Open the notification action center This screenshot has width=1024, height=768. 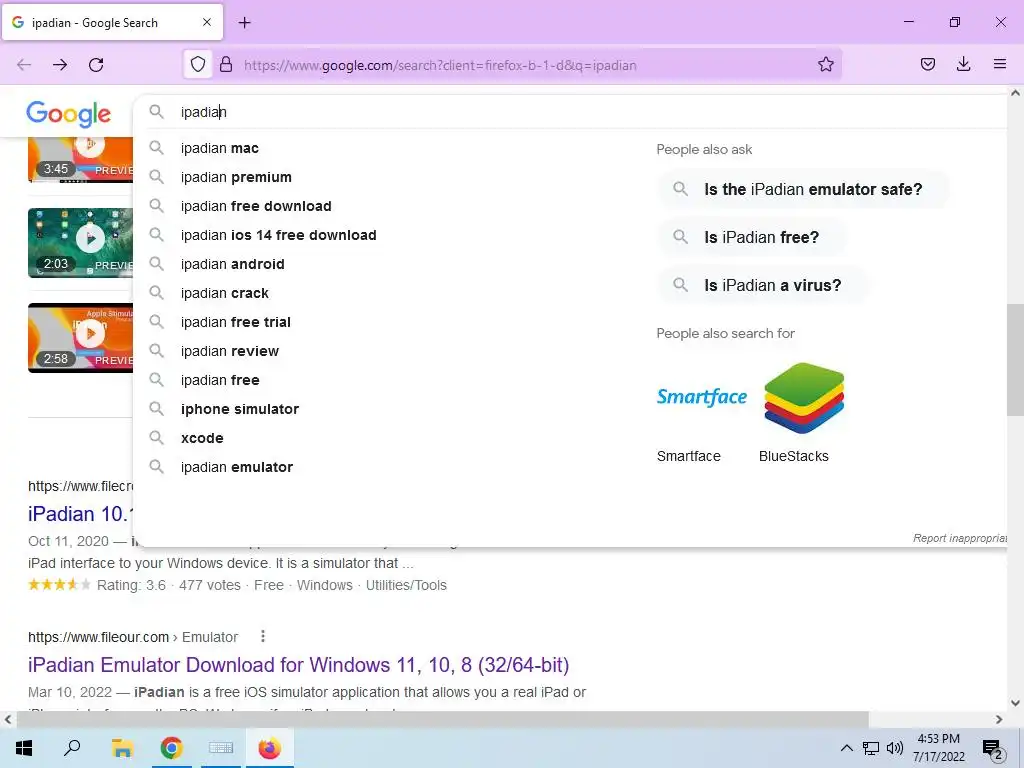tap(992, 749)
